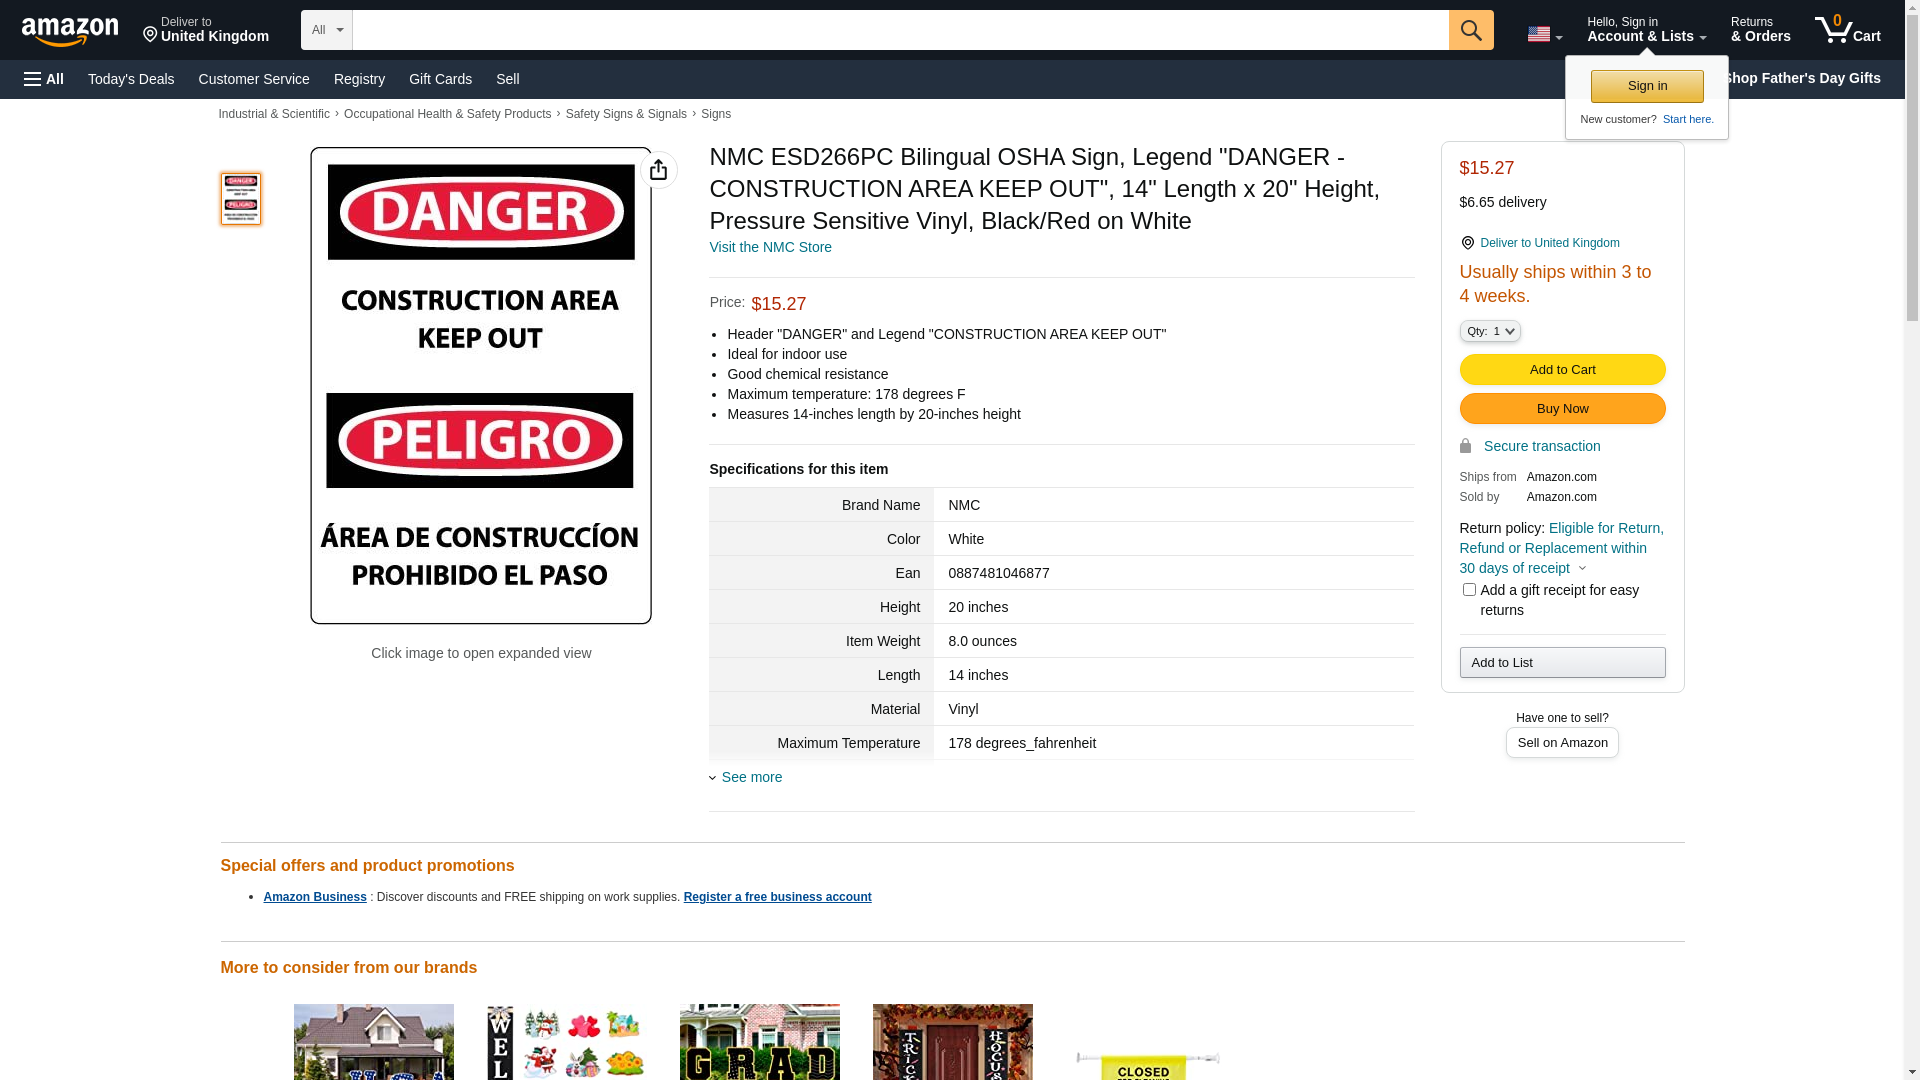
Task: Open the Qty quantity dropdown
Action: click(x=1490, y=331)
